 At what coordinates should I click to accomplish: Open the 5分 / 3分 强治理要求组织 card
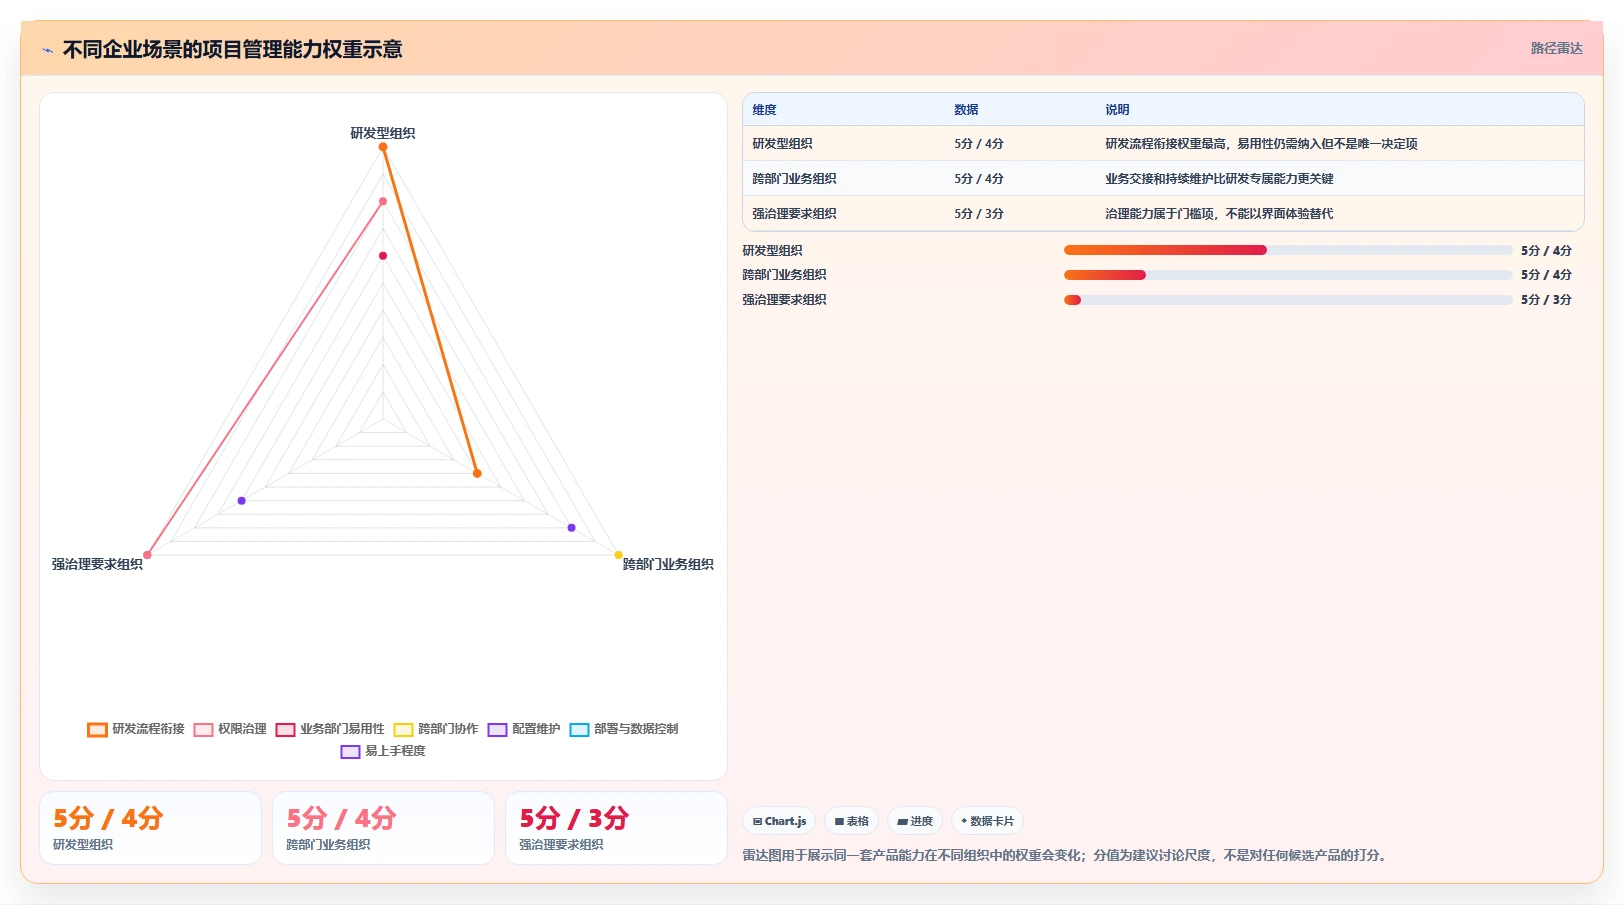(x=616, y=828)
